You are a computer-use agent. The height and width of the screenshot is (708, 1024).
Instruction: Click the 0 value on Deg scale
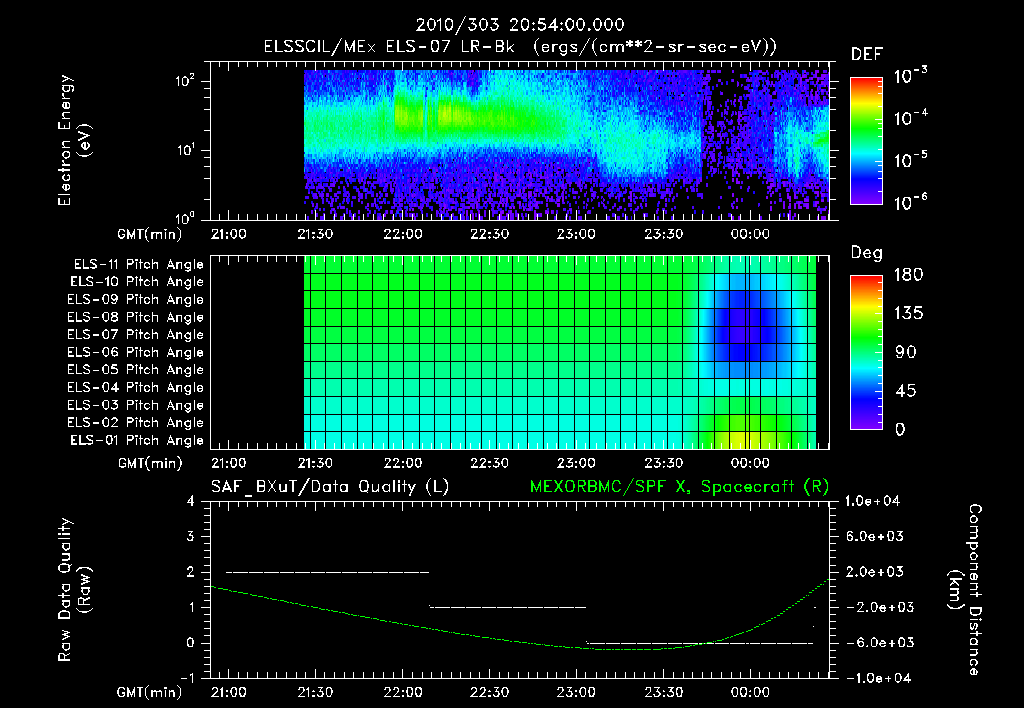tap(900, 430)
